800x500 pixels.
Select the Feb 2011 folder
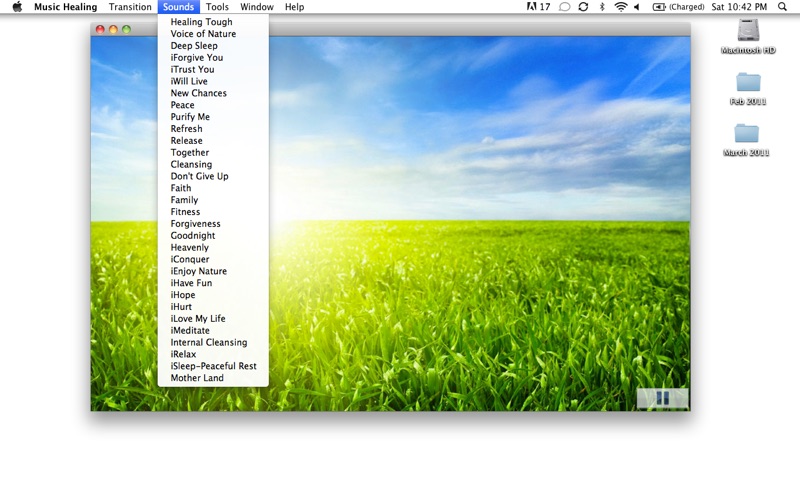tap(747, 84)
